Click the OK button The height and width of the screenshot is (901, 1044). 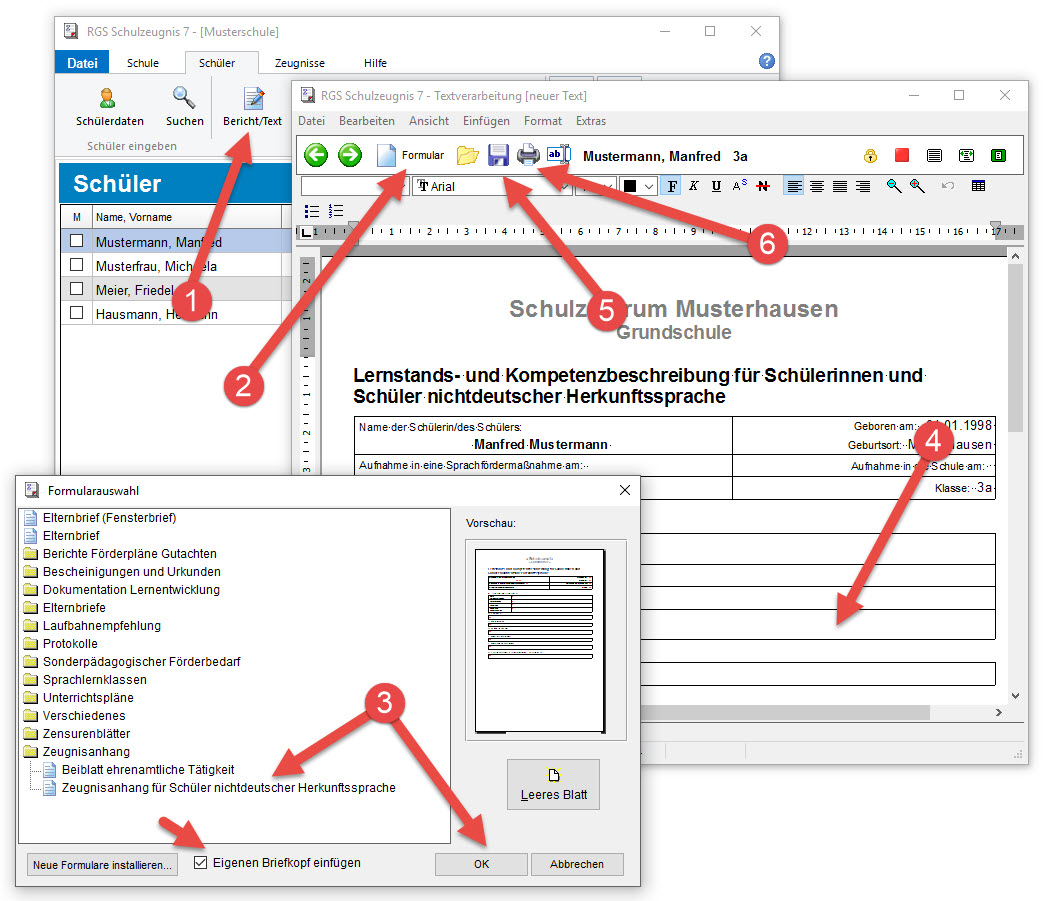point(481,864)
